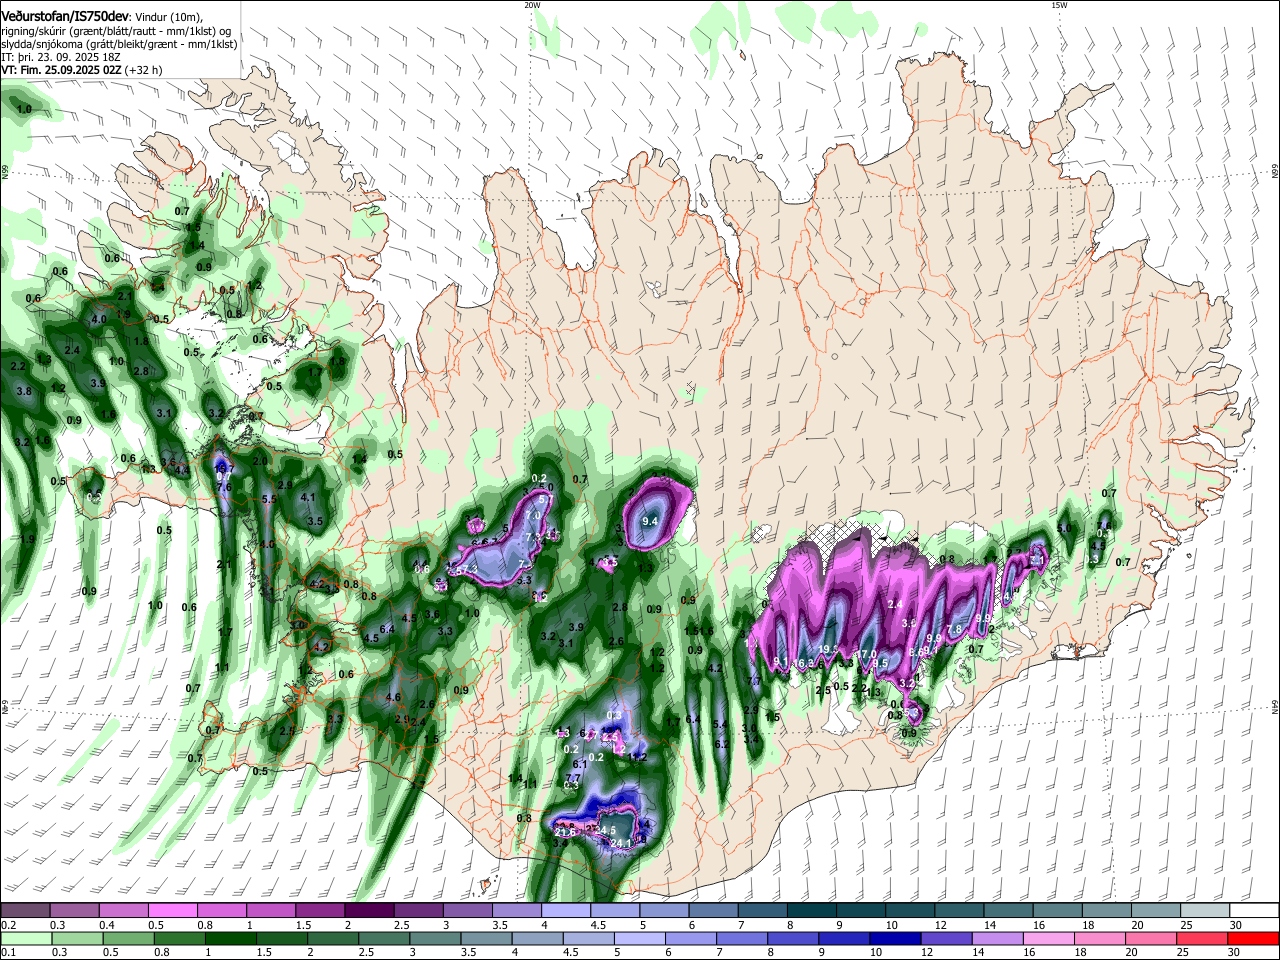Click the 21.6 precipitation value on south coast

pos(565,832)
